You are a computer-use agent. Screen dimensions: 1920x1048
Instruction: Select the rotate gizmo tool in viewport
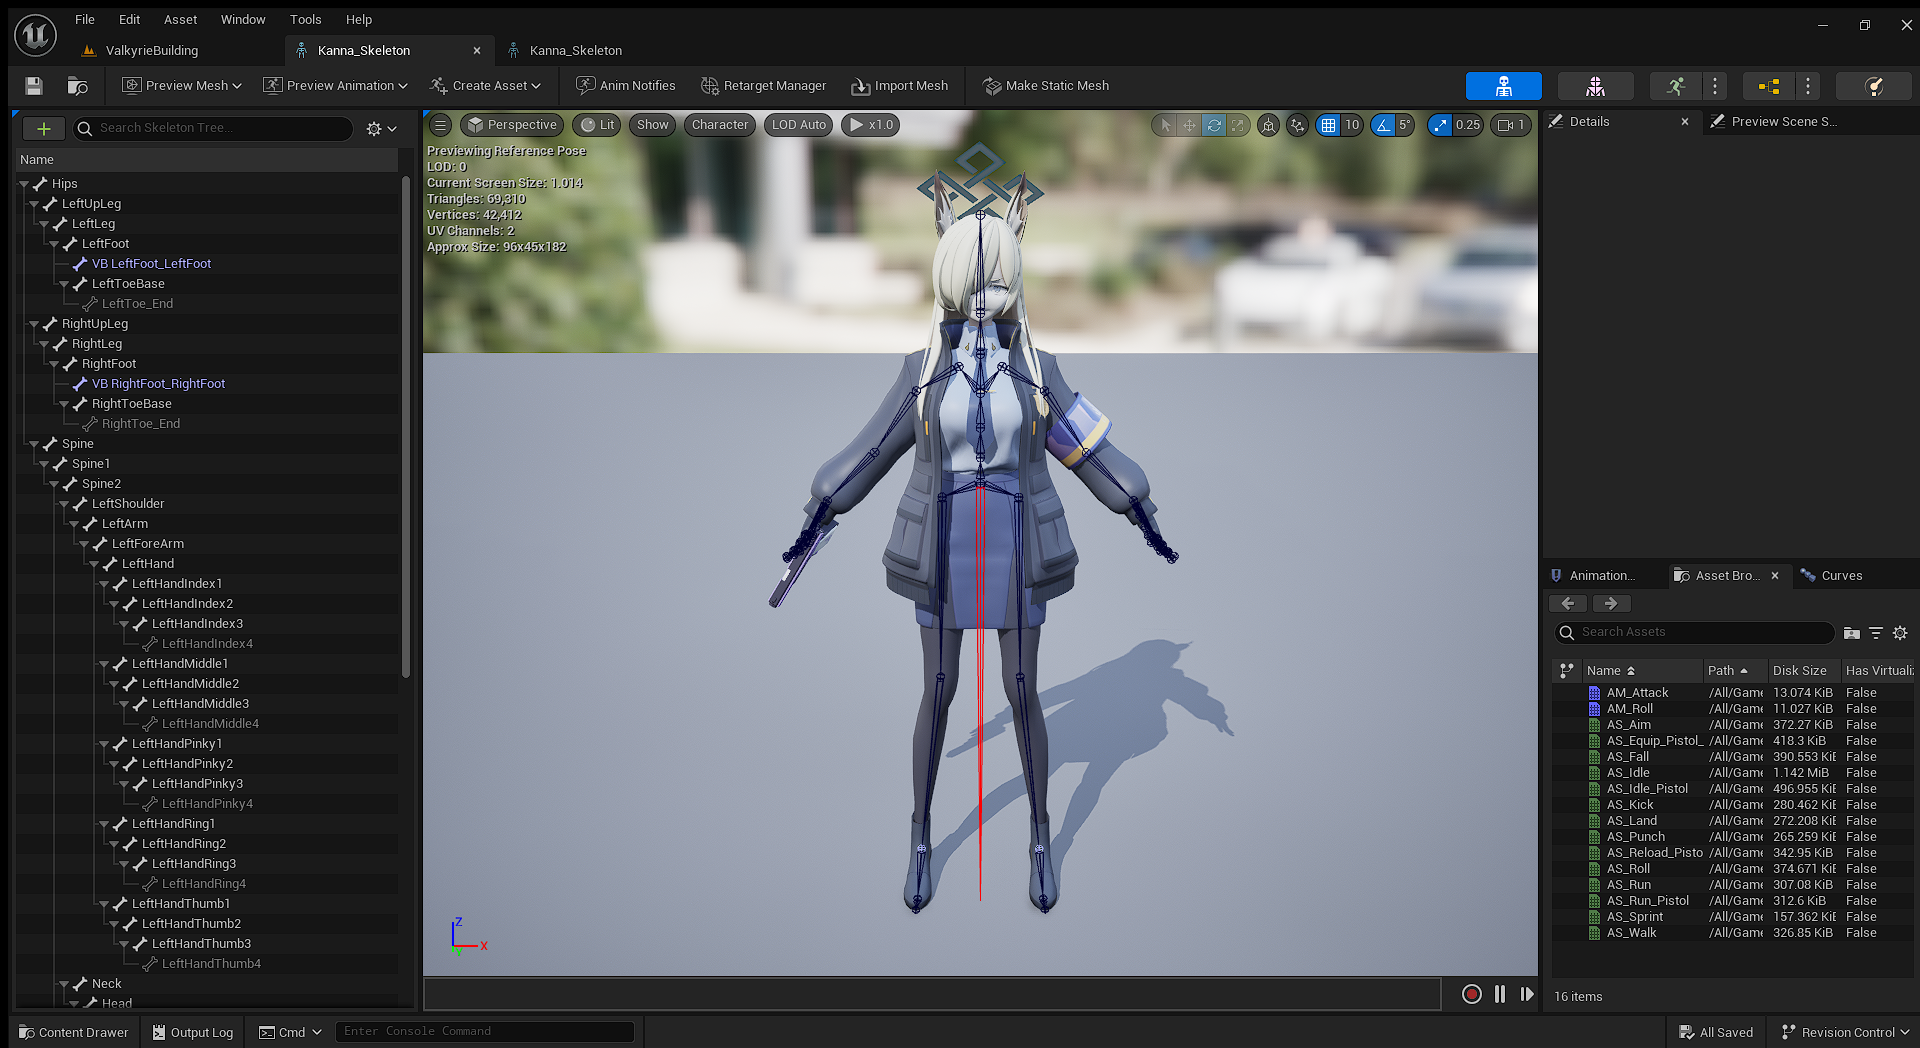click(1213, 125)
